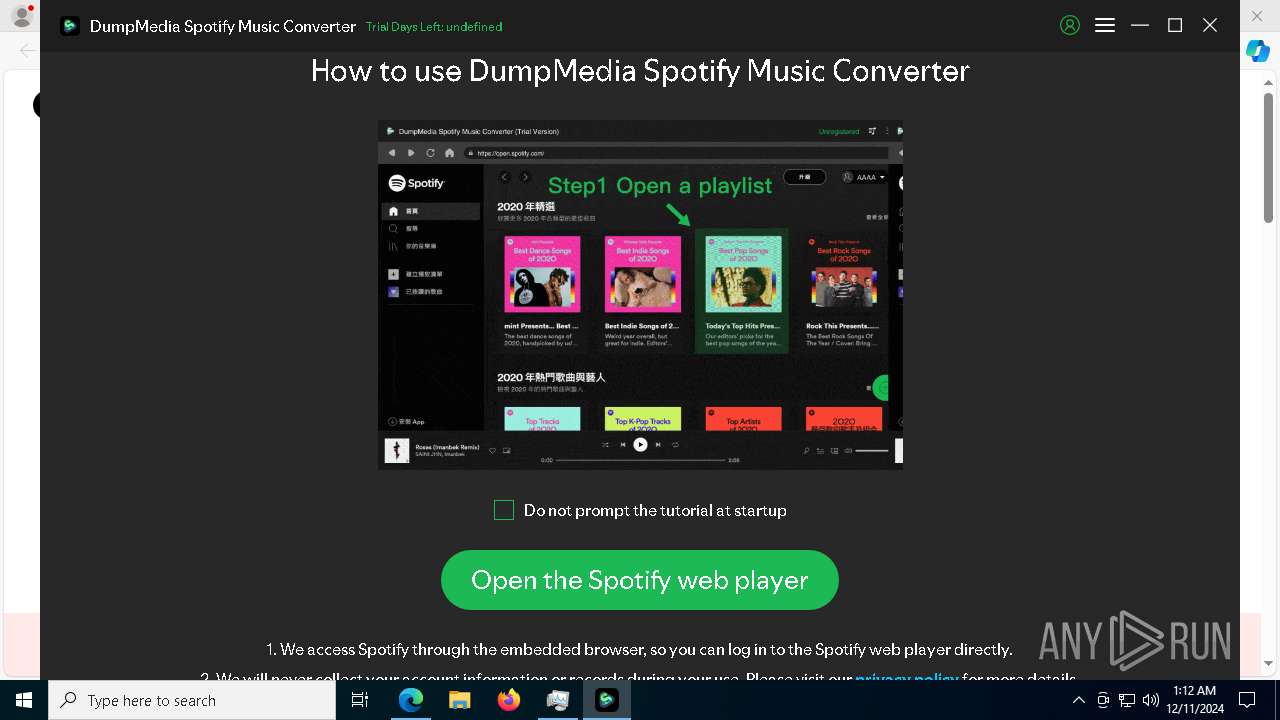Minimize the DumpMedia converter window
The image size is (1280, 720).
1140,26
